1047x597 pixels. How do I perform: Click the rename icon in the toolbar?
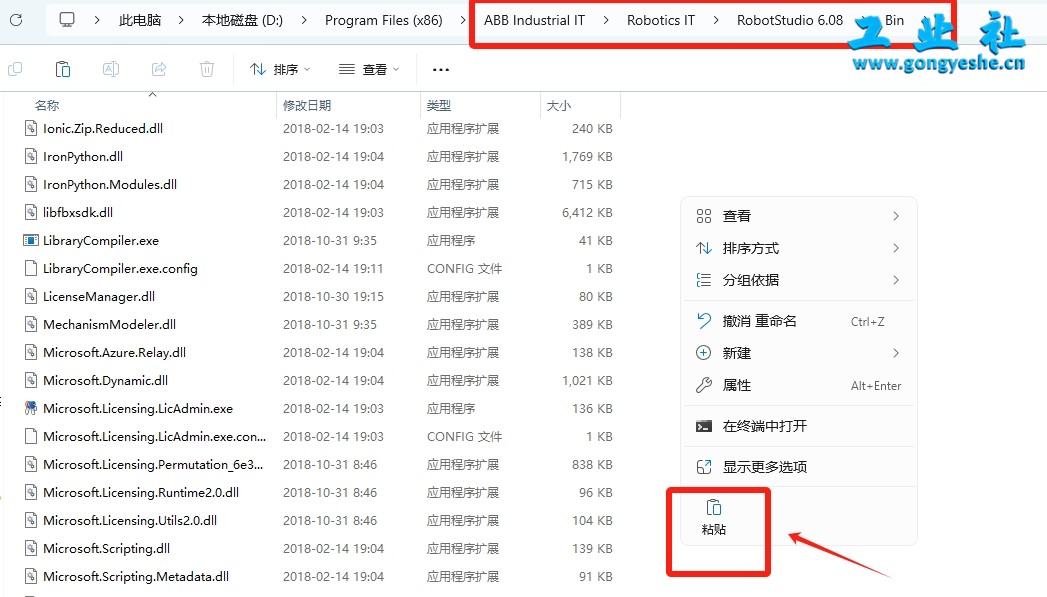point(111,69)
